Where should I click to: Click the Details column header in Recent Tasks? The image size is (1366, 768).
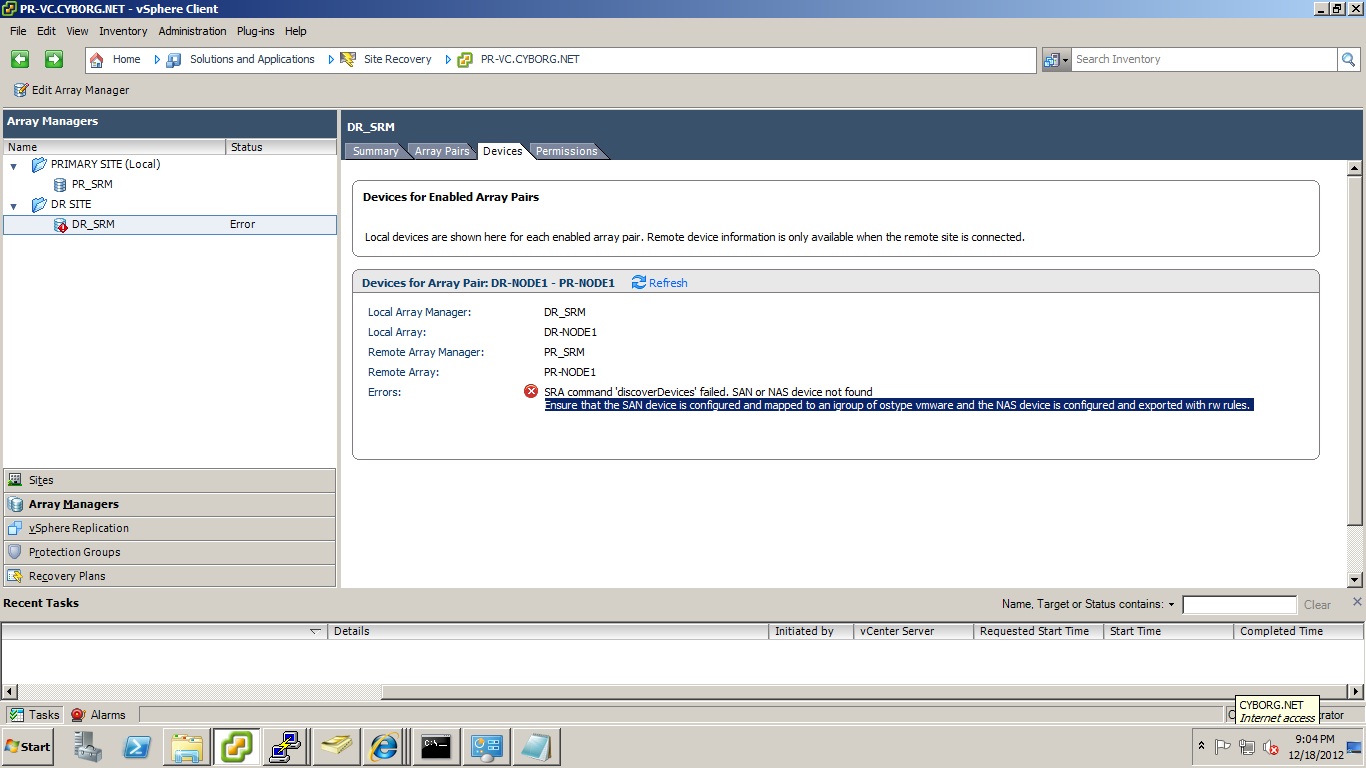[x=549, y=631]
